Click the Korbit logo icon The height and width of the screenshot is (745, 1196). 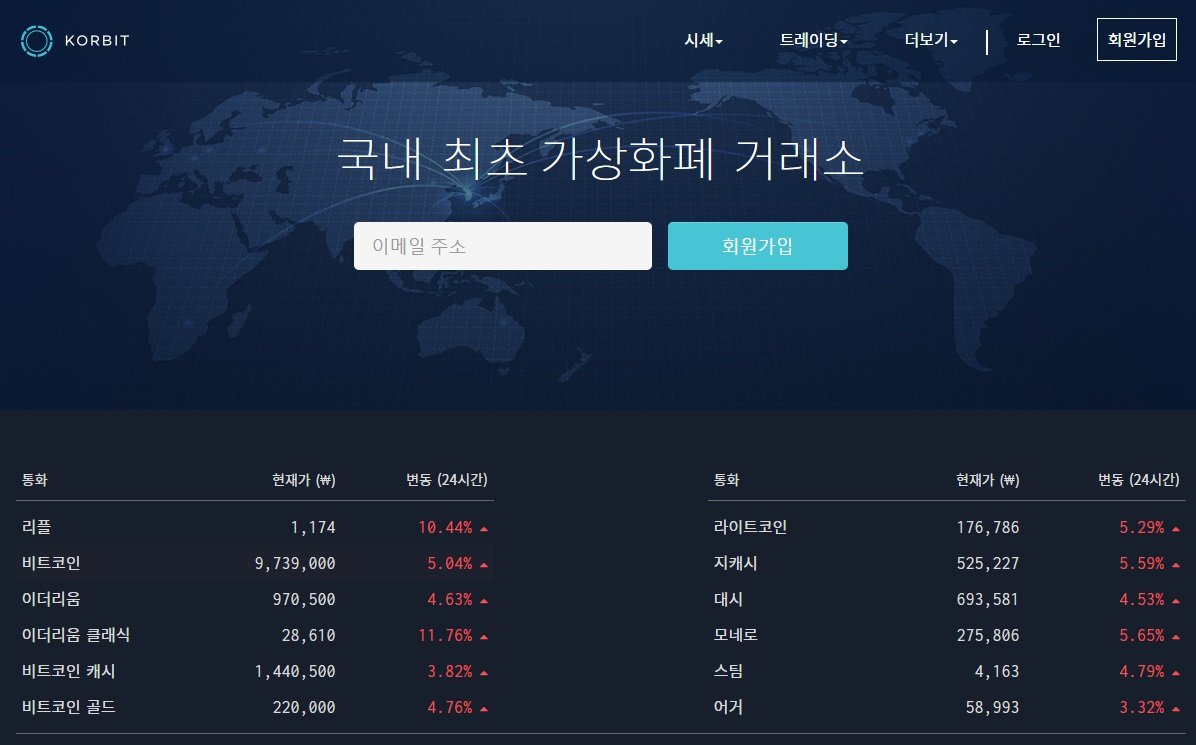point(36,40)
